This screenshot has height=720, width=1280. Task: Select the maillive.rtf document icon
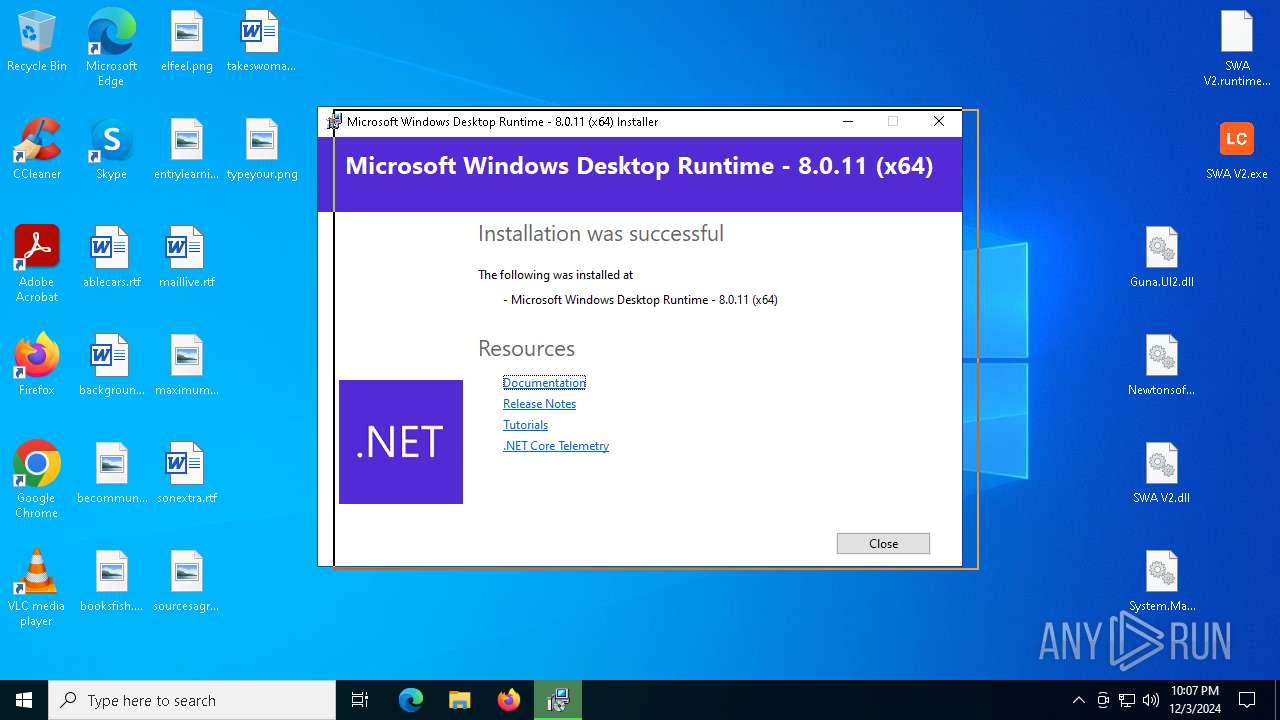coord(187,258)
